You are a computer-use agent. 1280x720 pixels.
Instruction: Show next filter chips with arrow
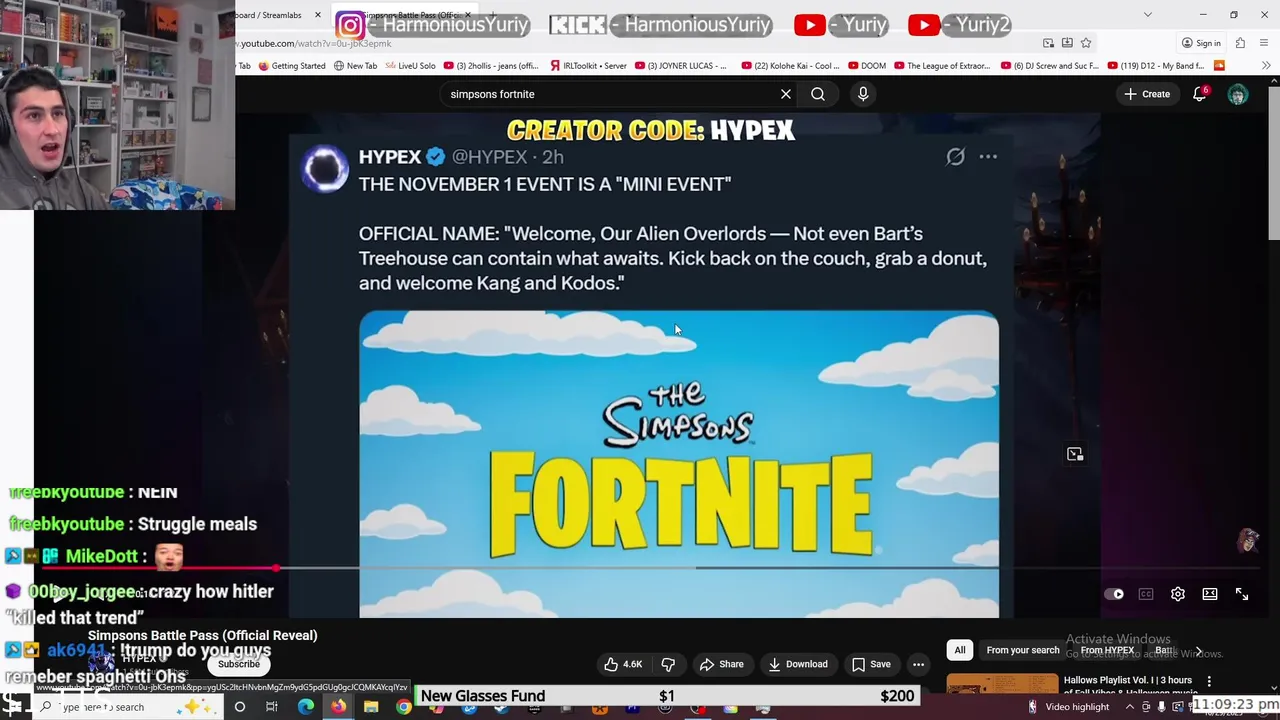point(1198,651)
